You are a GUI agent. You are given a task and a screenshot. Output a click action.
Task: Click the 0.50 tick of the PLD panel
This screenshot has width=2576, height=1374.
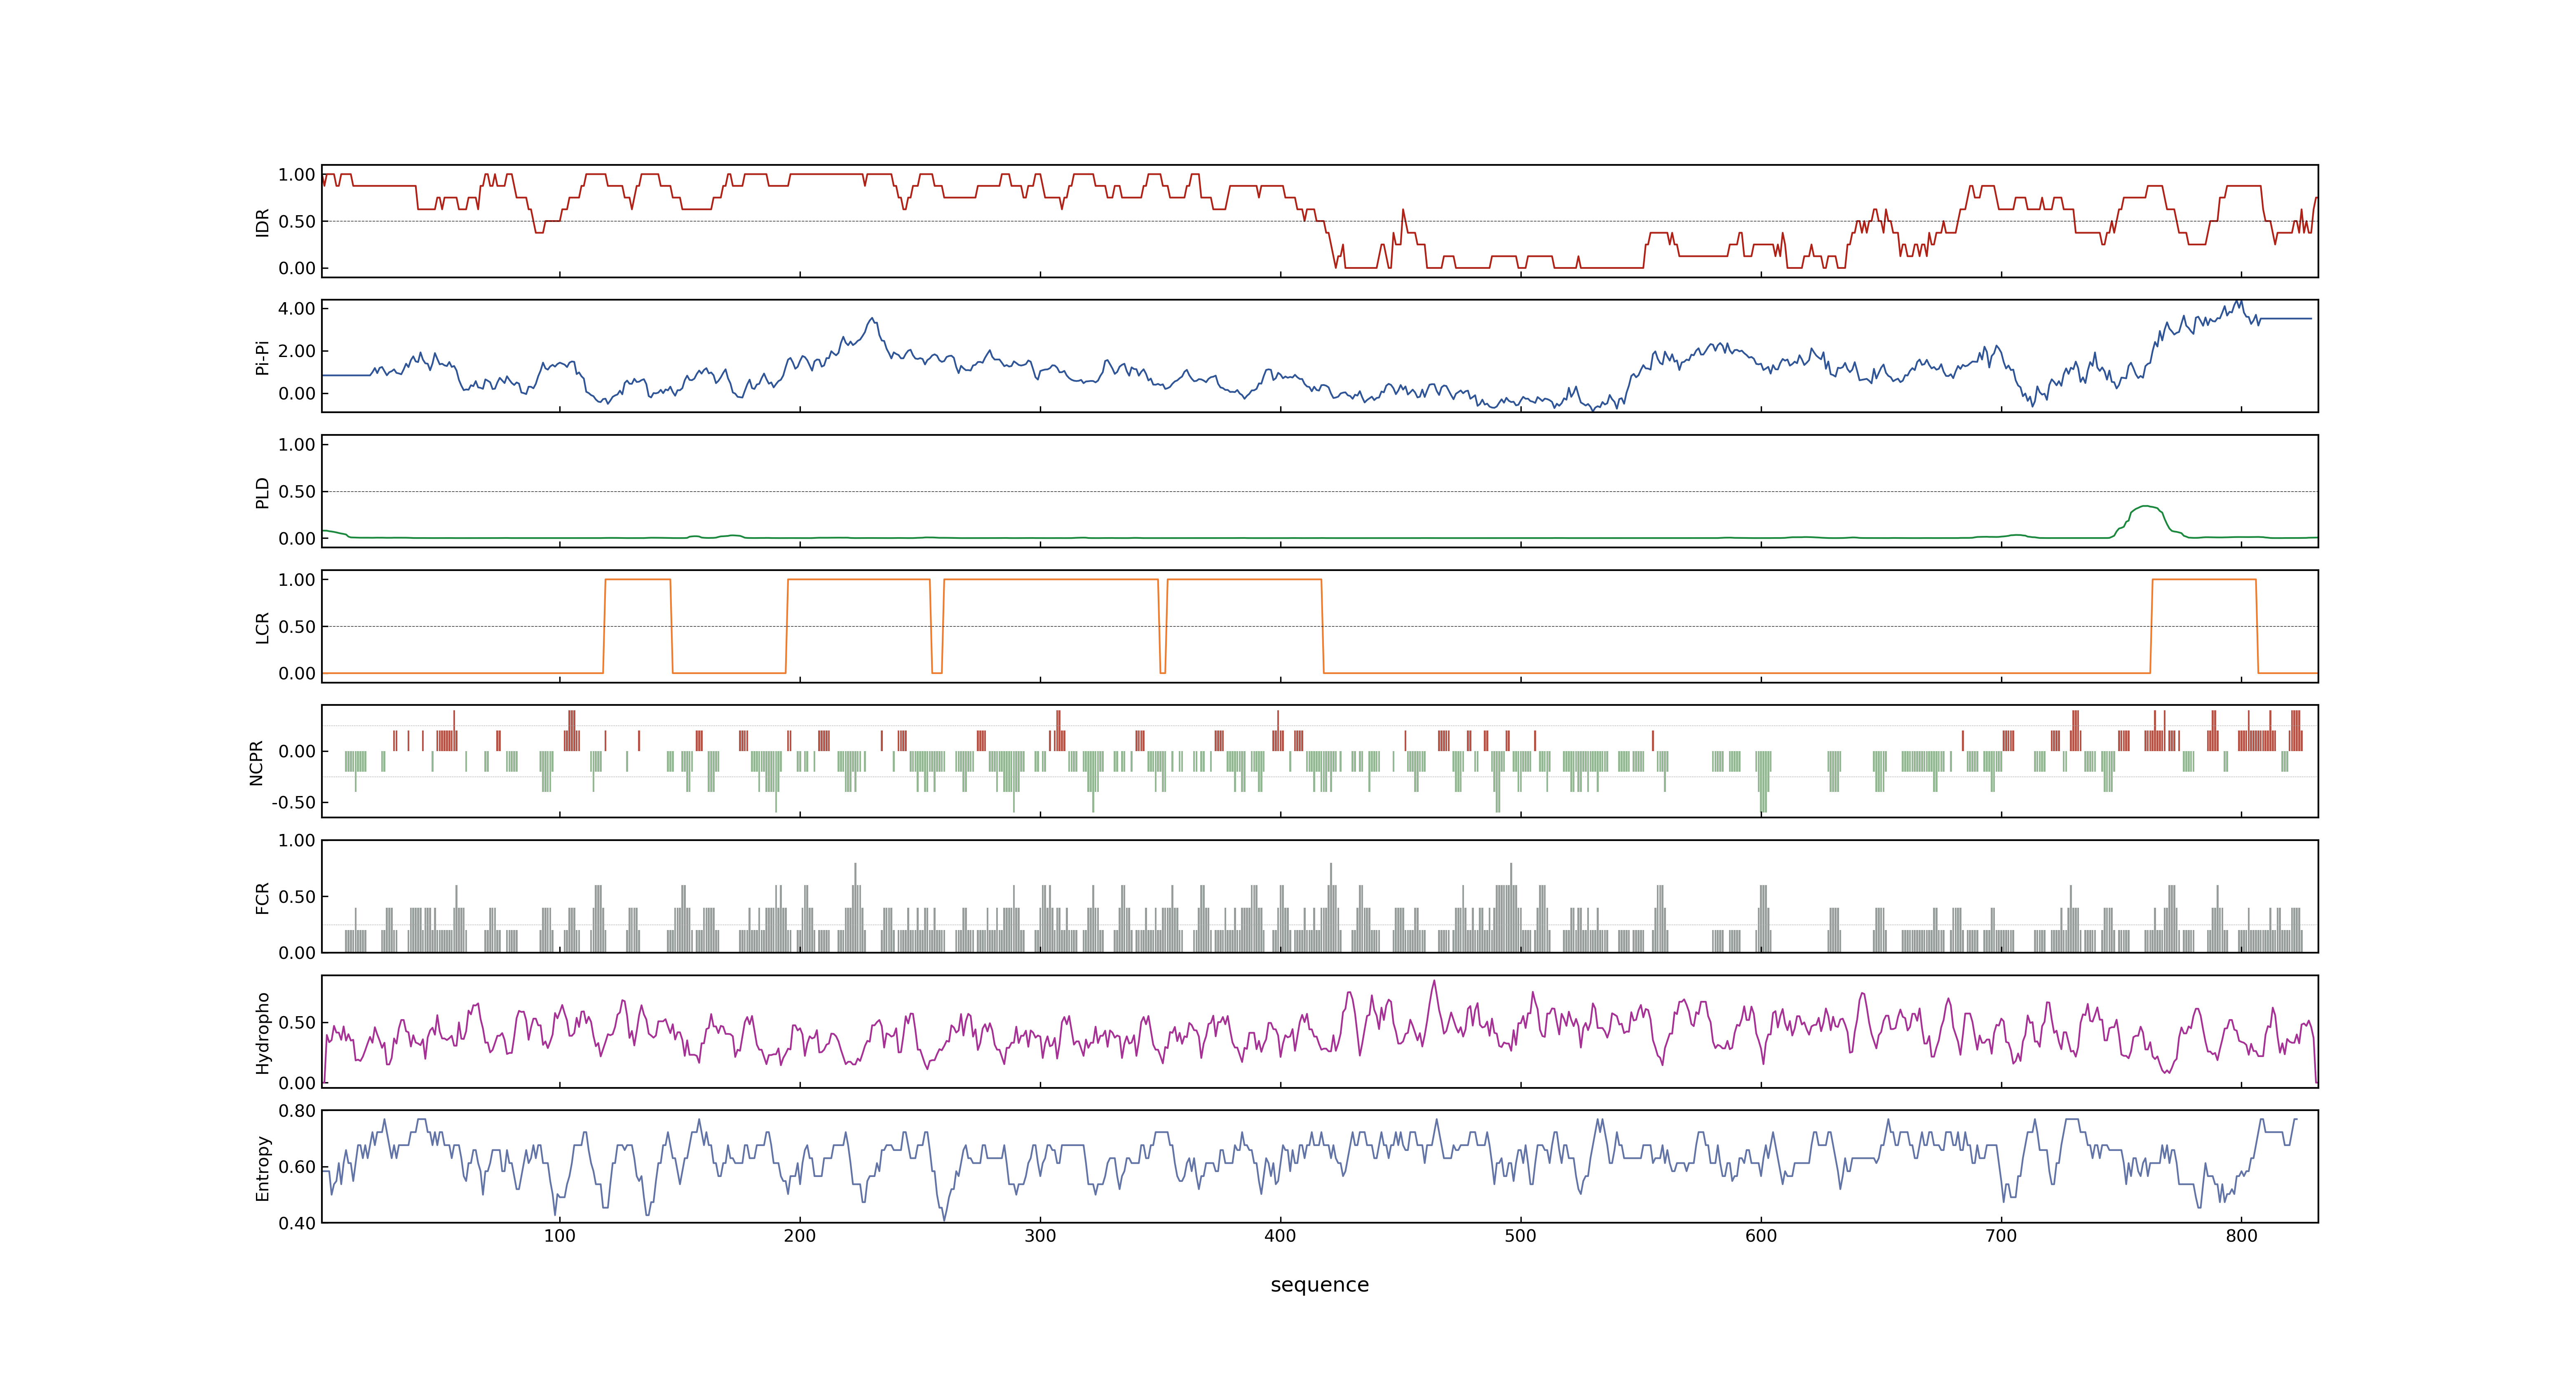tap(297, 492)
